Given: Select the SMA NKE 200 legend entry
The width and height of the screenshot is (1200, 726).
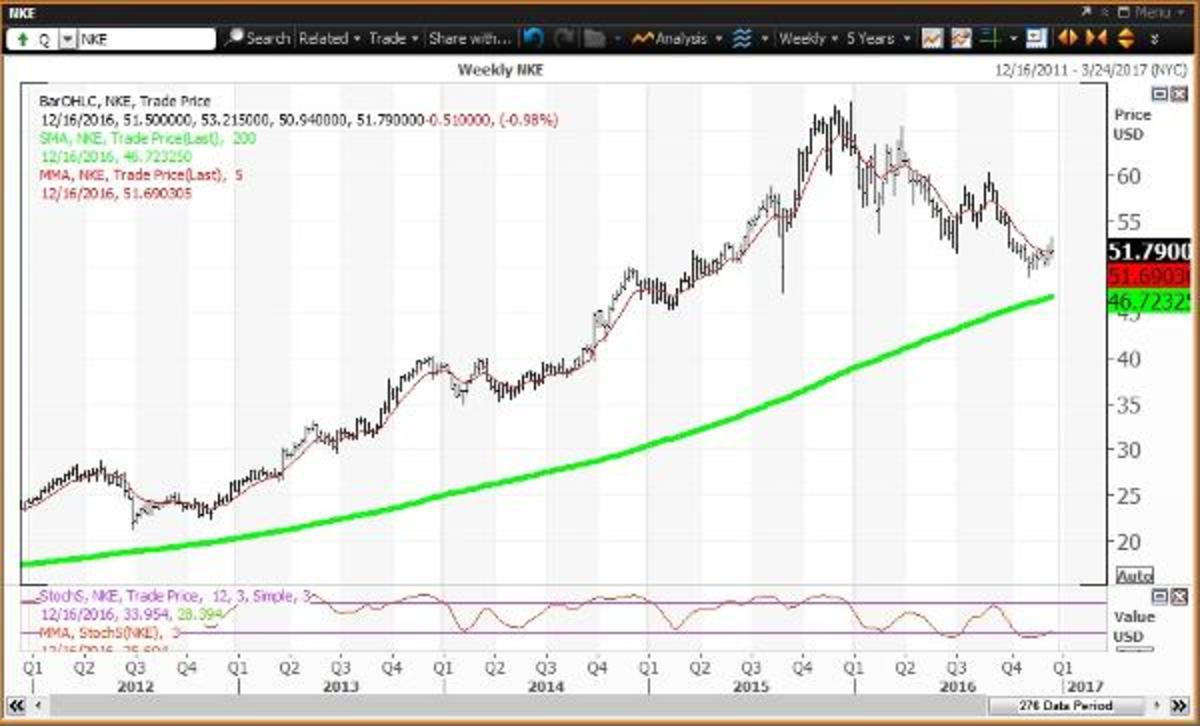Looking at the screenshot, I should coord(146,138).
